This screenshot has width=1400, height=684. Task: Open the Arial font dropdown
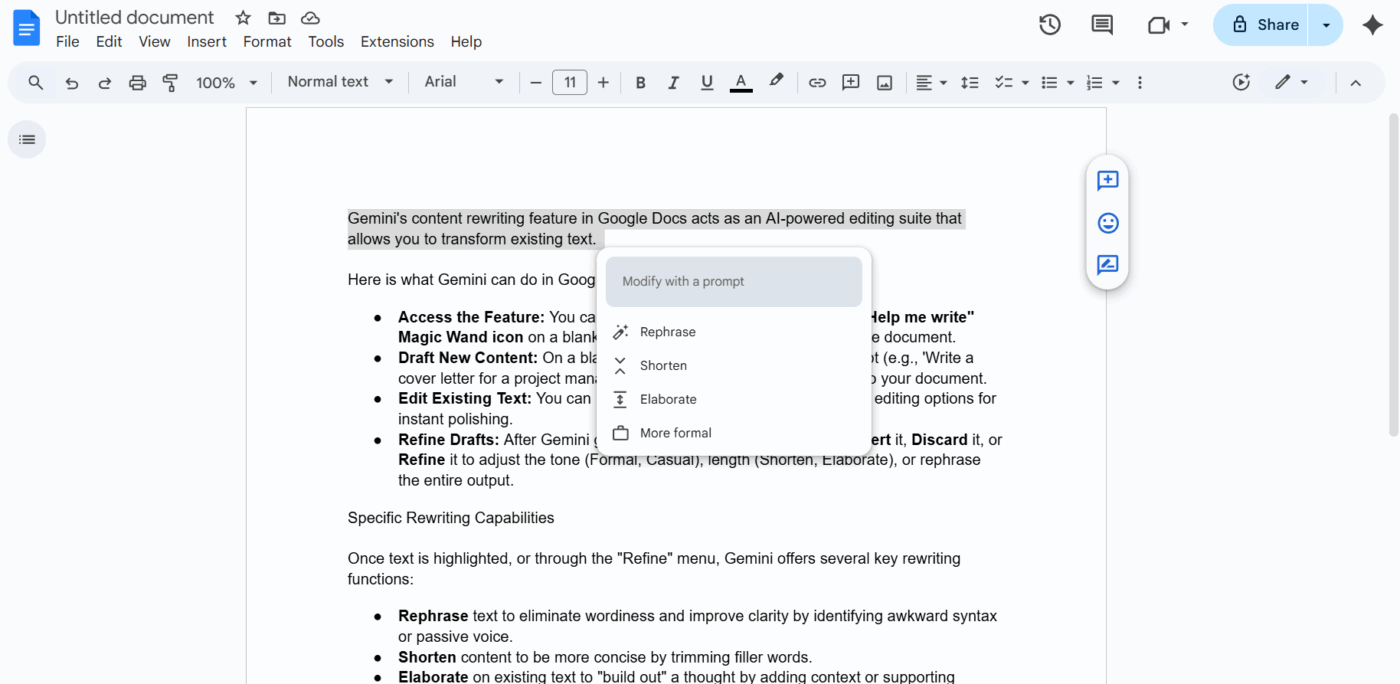point(464,82)
